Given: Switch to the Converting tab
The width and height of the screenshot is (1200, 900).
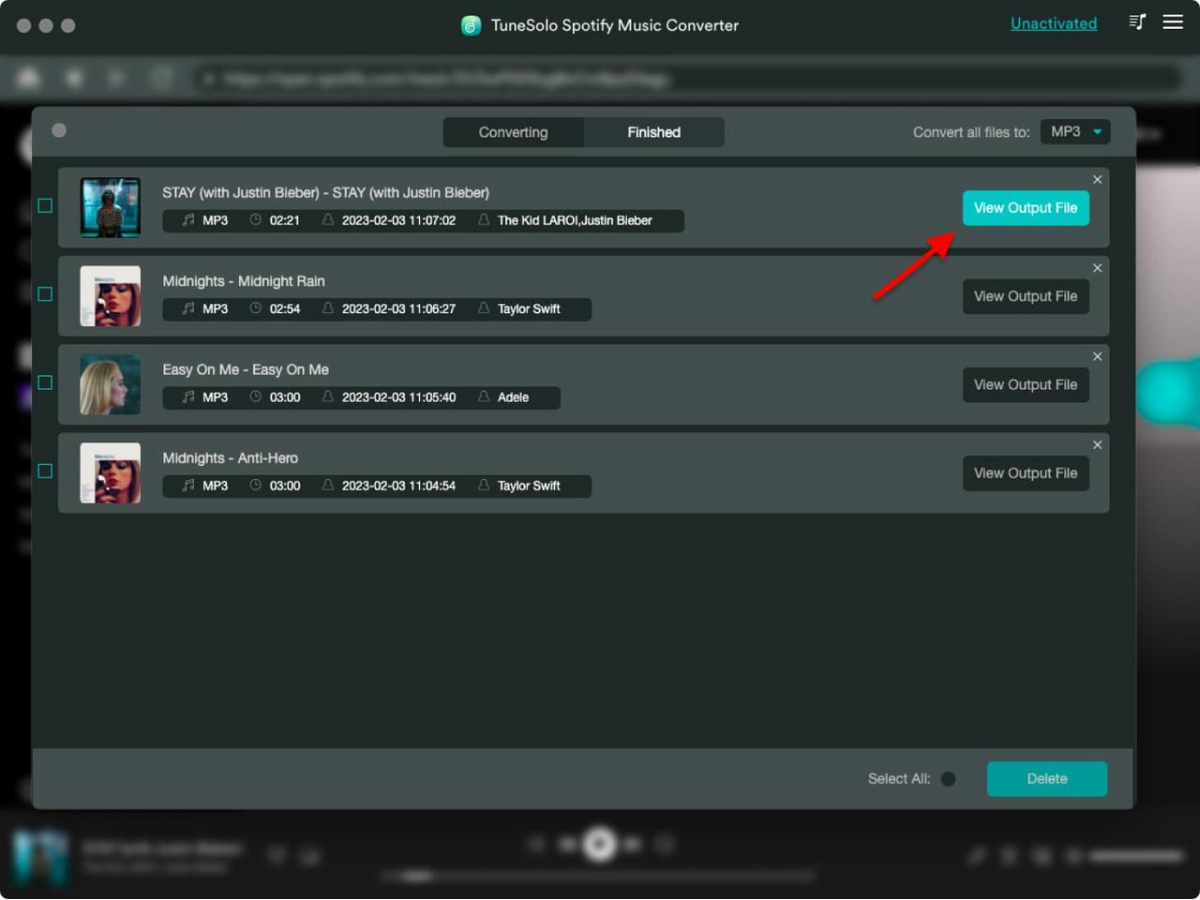Looking at the screenshot, I should 513,132.
